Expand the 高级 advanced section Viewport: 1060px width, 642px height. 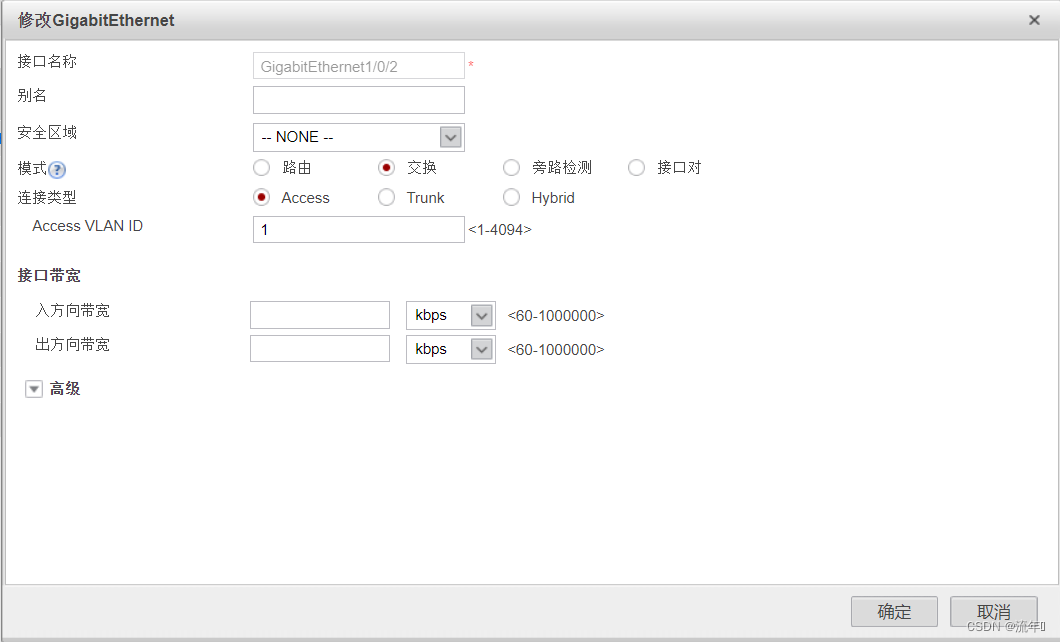tap(34, 389)
